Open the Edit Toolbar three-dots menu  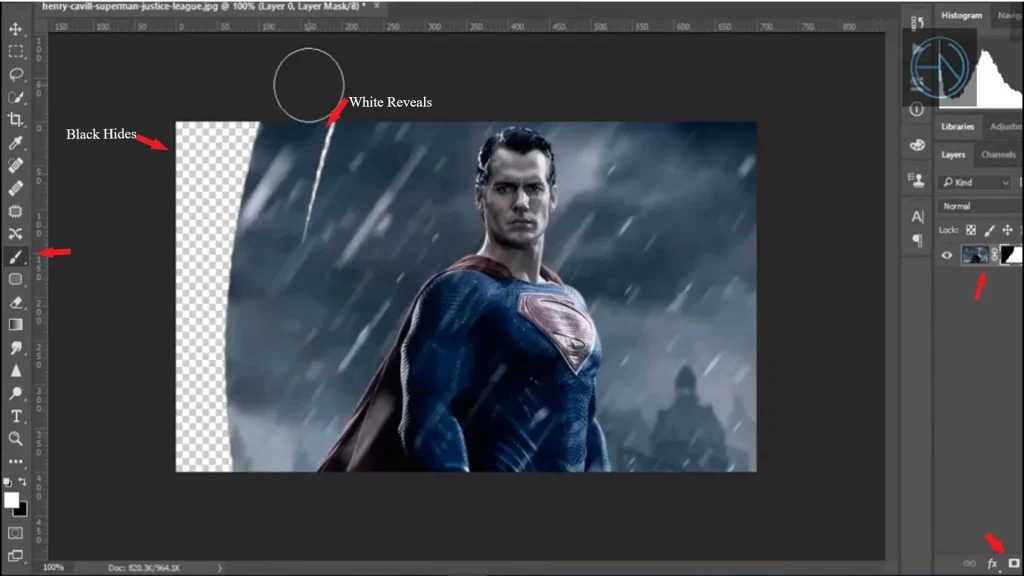click(x=16, y=461)
